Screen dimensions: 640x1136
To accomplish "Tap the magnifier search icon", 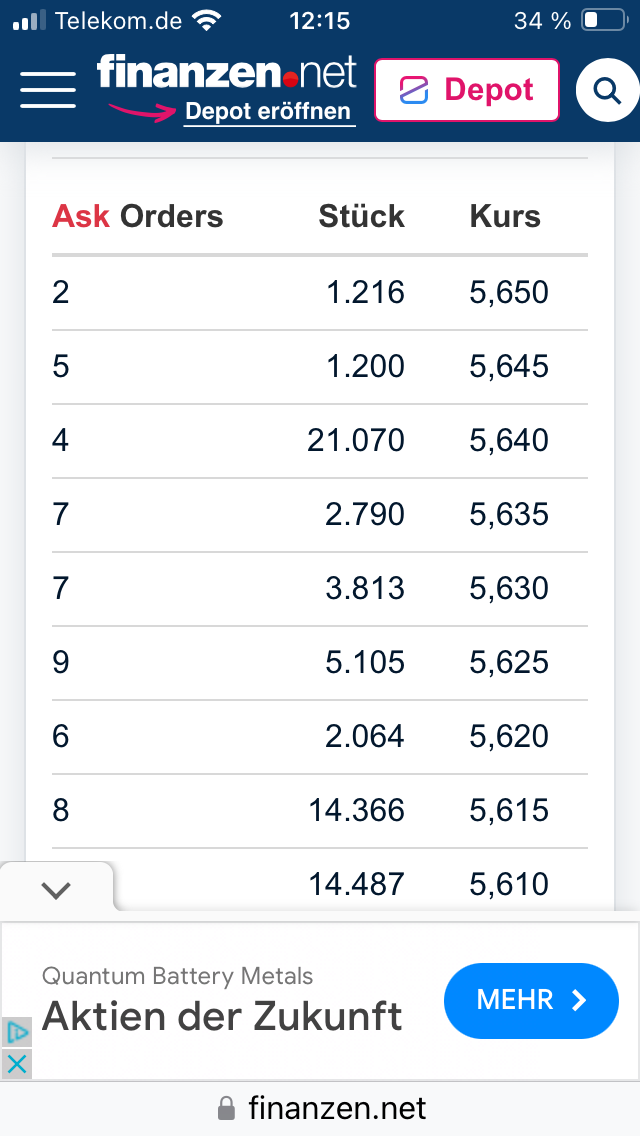I will [x=607, y=91].
